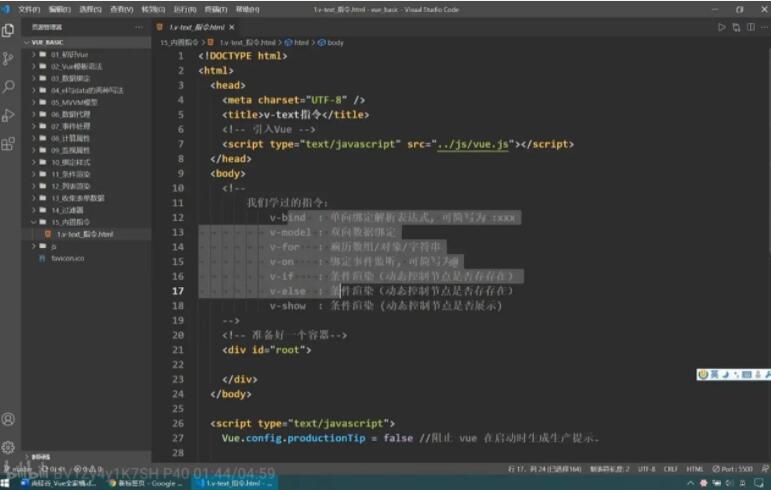Click the feedback icon at the status bar's end
The image size is (771, 490).
[765, 469]
